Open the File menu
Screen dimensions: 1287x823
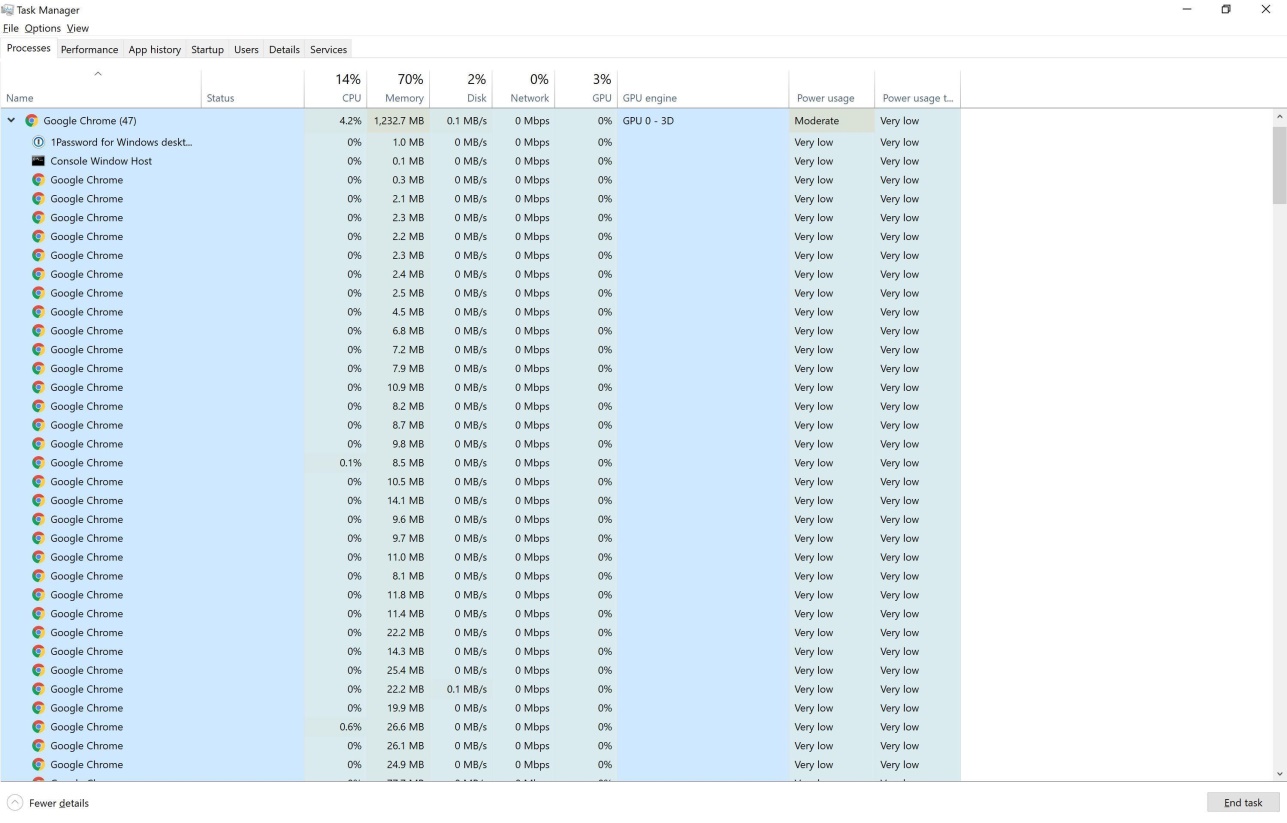coord(10,28)
